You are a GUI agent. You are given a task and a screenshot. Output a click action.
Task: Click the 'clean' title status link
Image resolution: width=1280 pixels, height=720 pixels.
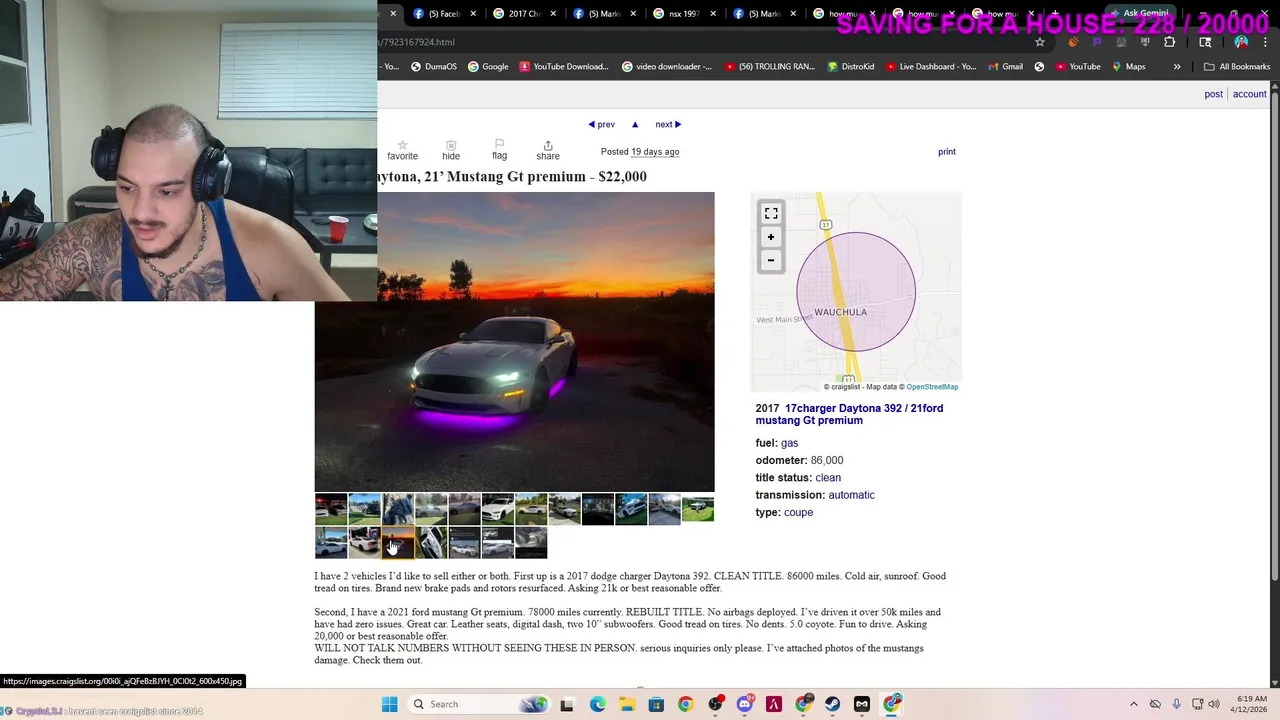pyautogui.click(x=828, y=478)
